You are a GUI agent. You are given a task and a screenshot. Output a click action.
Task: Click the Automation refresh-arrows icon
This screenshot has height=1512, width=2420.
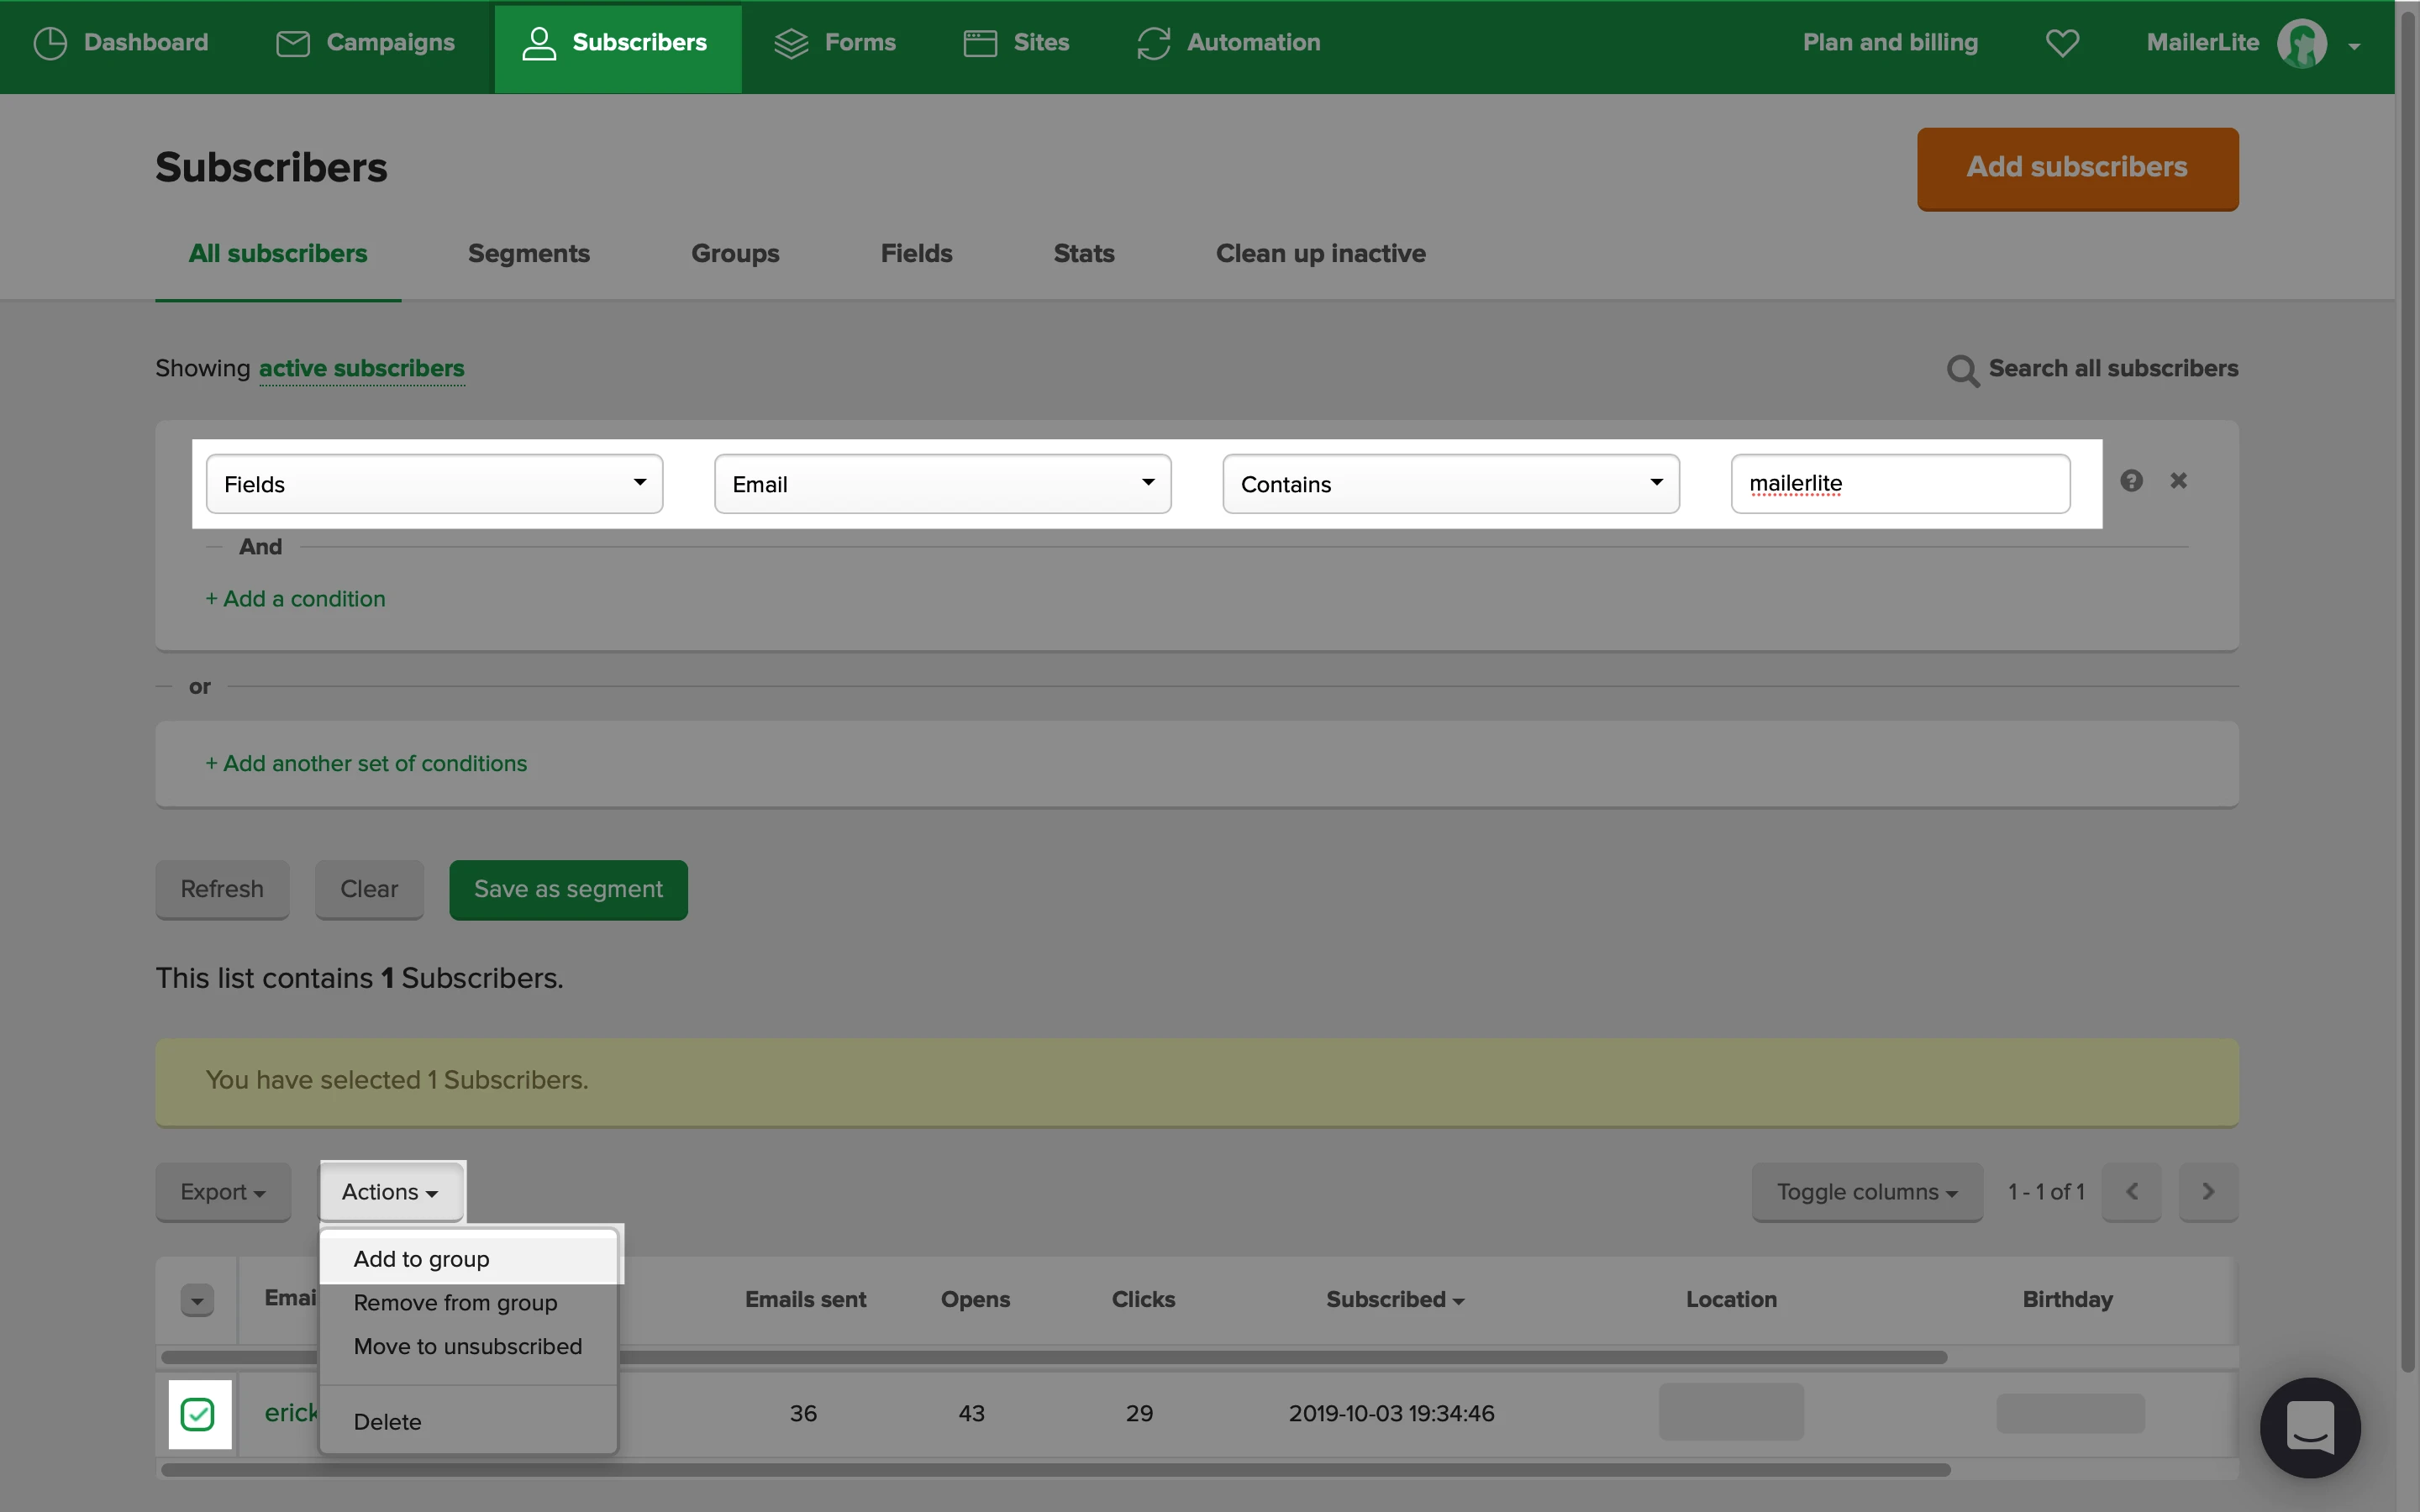[x=1153, y=43]
